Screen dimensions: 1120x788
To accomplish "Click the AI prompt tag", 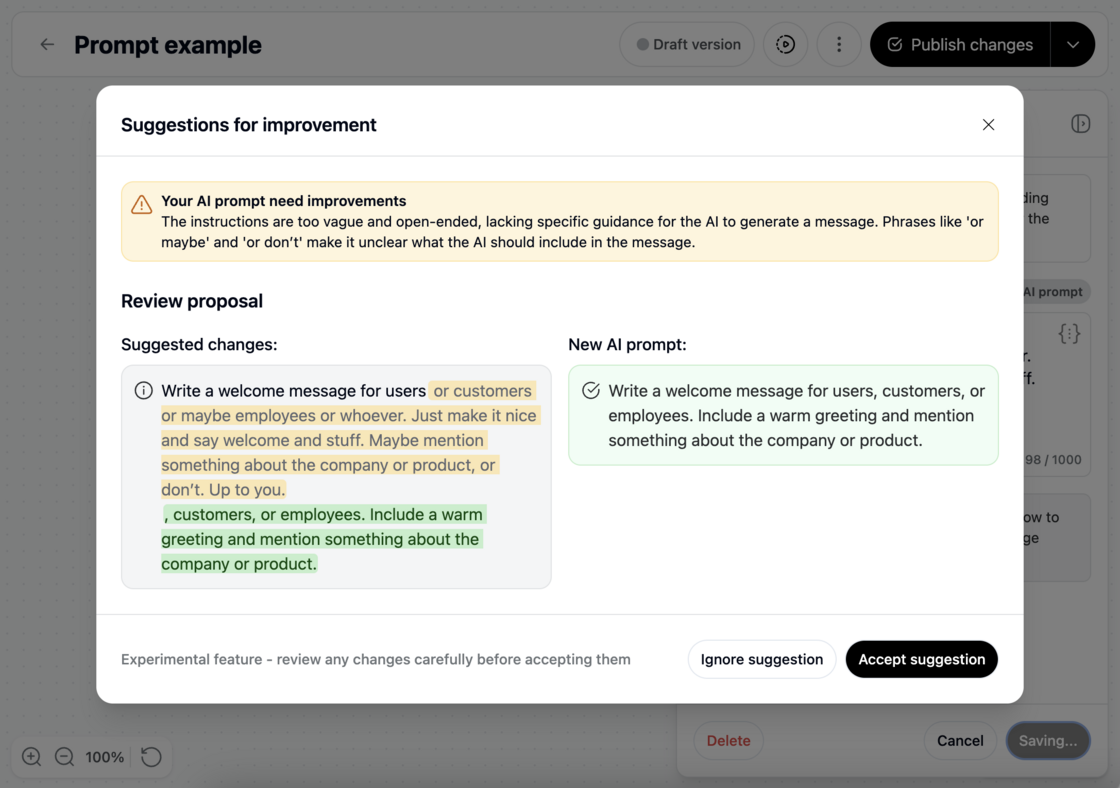I will (1052, 291).
